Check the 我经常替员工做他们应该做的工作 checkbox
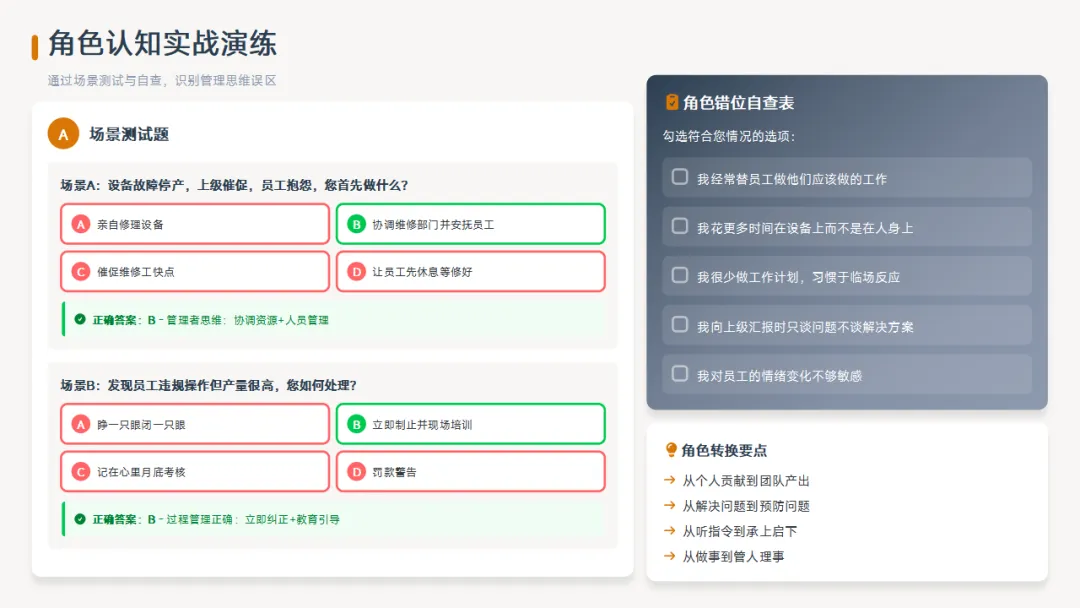Image resolution: width=1080 pixels, height=608 pixels. point(680,177)
